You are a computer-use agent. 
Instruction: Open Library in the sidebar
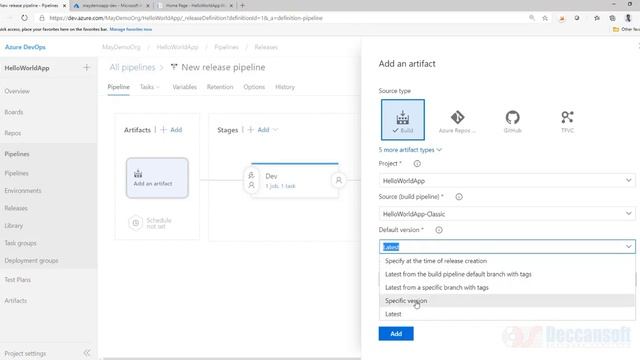pos(13,226)
